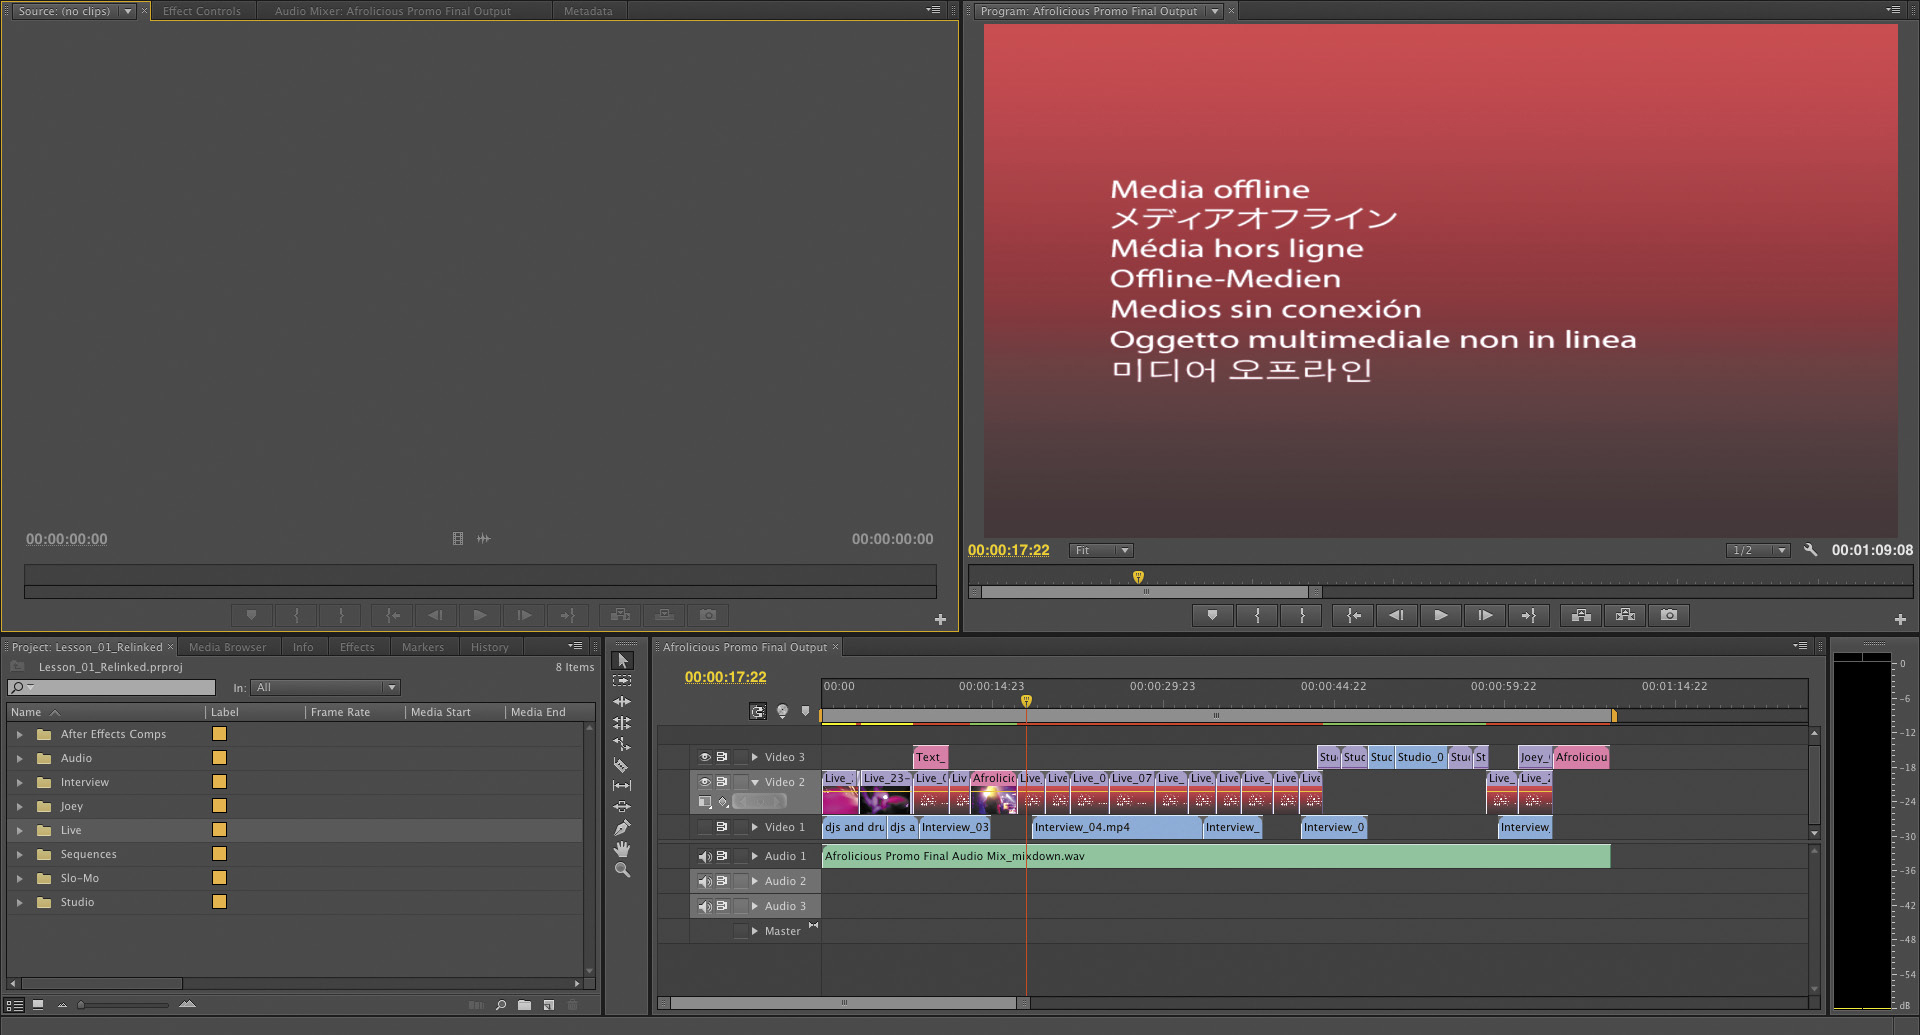The image size is (1920, 1035).
Task: Open the In: All filter dropdown
Action: [x=326, y=687]
